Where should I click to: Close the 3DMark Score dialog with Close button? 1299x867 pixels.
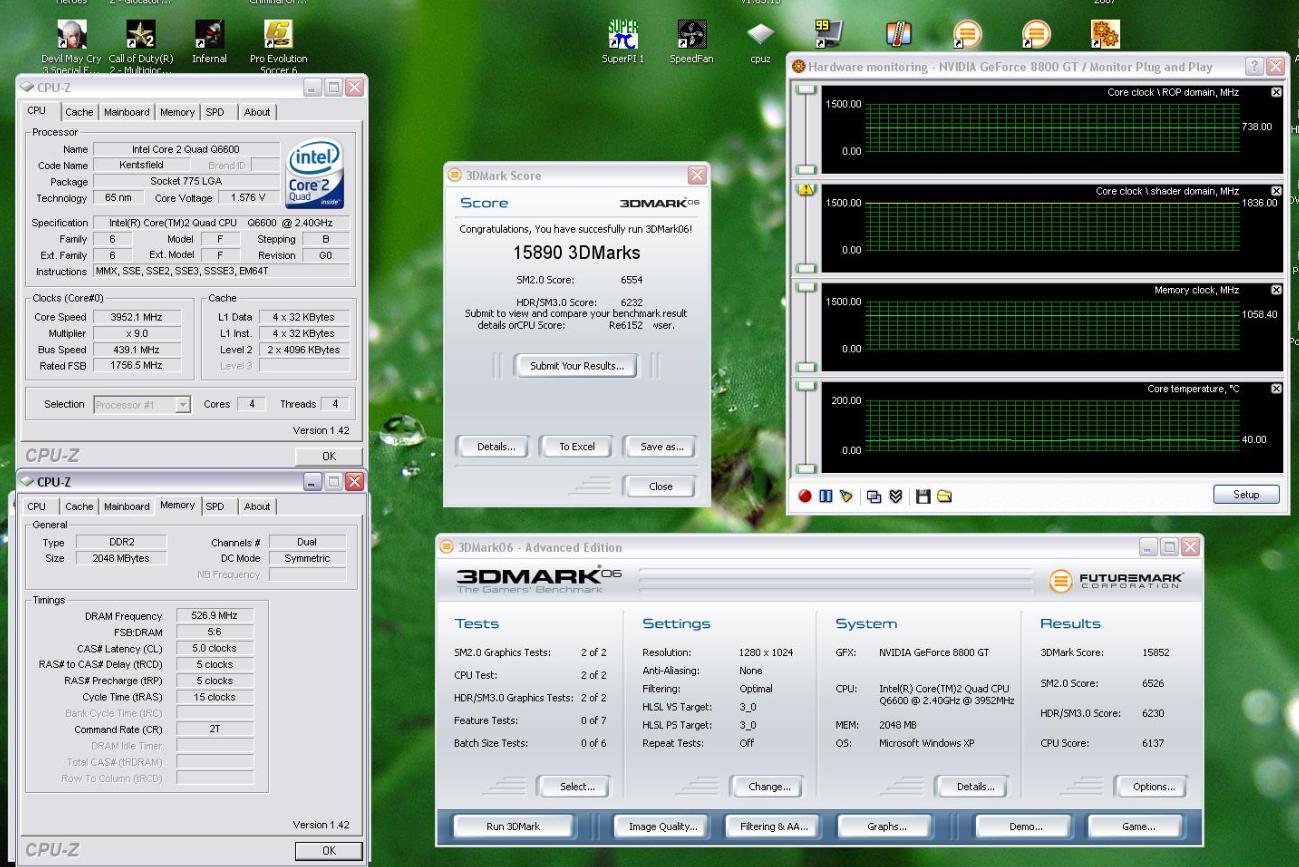[660, 487]
